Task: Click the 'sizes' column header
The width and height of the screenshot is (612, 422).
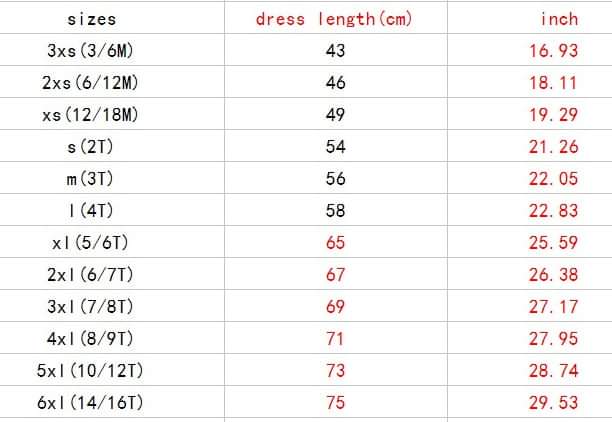Action: 92,18
